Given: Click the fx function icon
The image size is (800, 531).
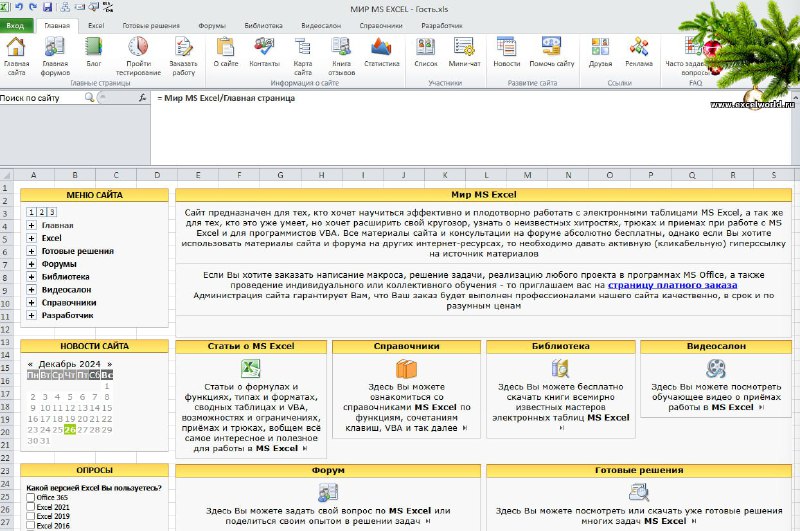Looking at the screenshot, I should pos(142,97).
